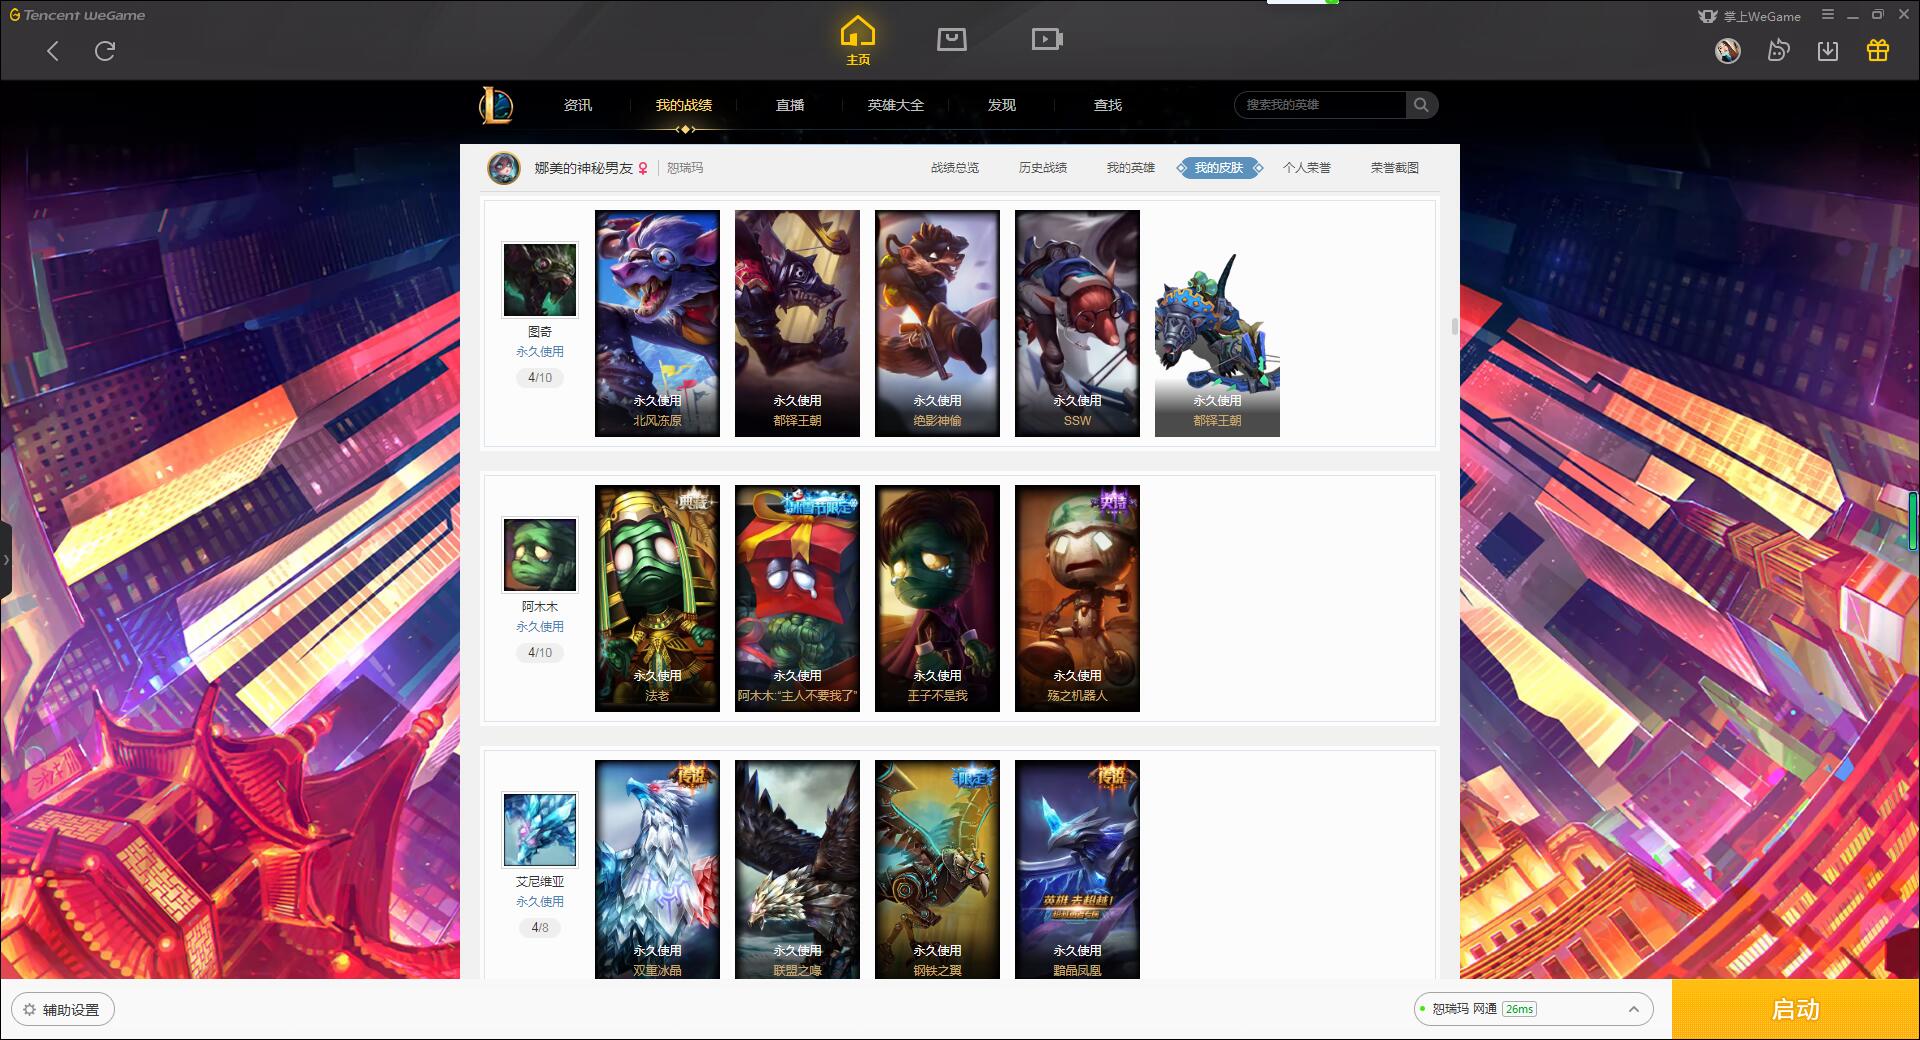The height and width of the screenshot is (1040, 1920).
Task: Click the League of Legends logo
Action: (496, 105)
